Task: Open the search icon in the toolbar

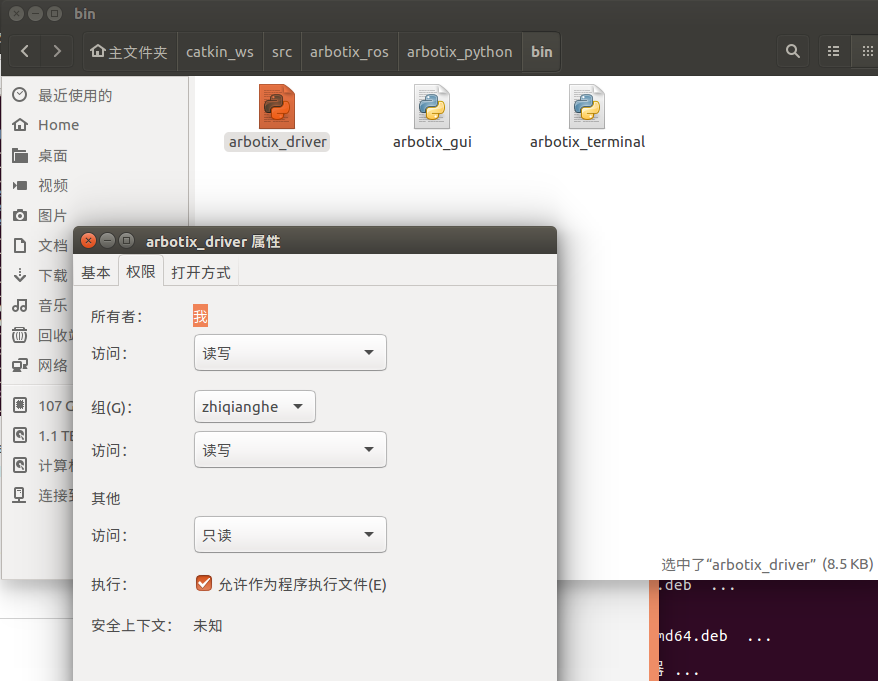Action: [792, 51]
